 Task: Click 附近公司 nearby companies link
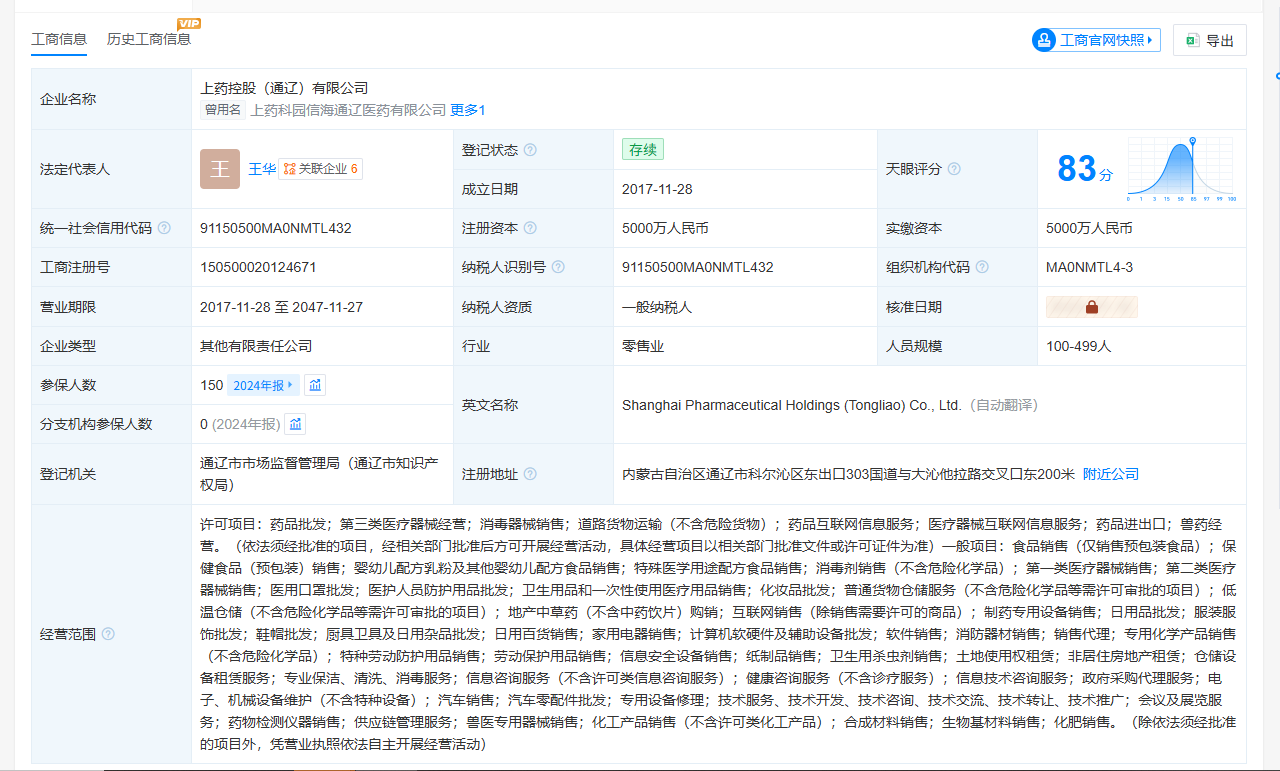(x=1110, y=474)
